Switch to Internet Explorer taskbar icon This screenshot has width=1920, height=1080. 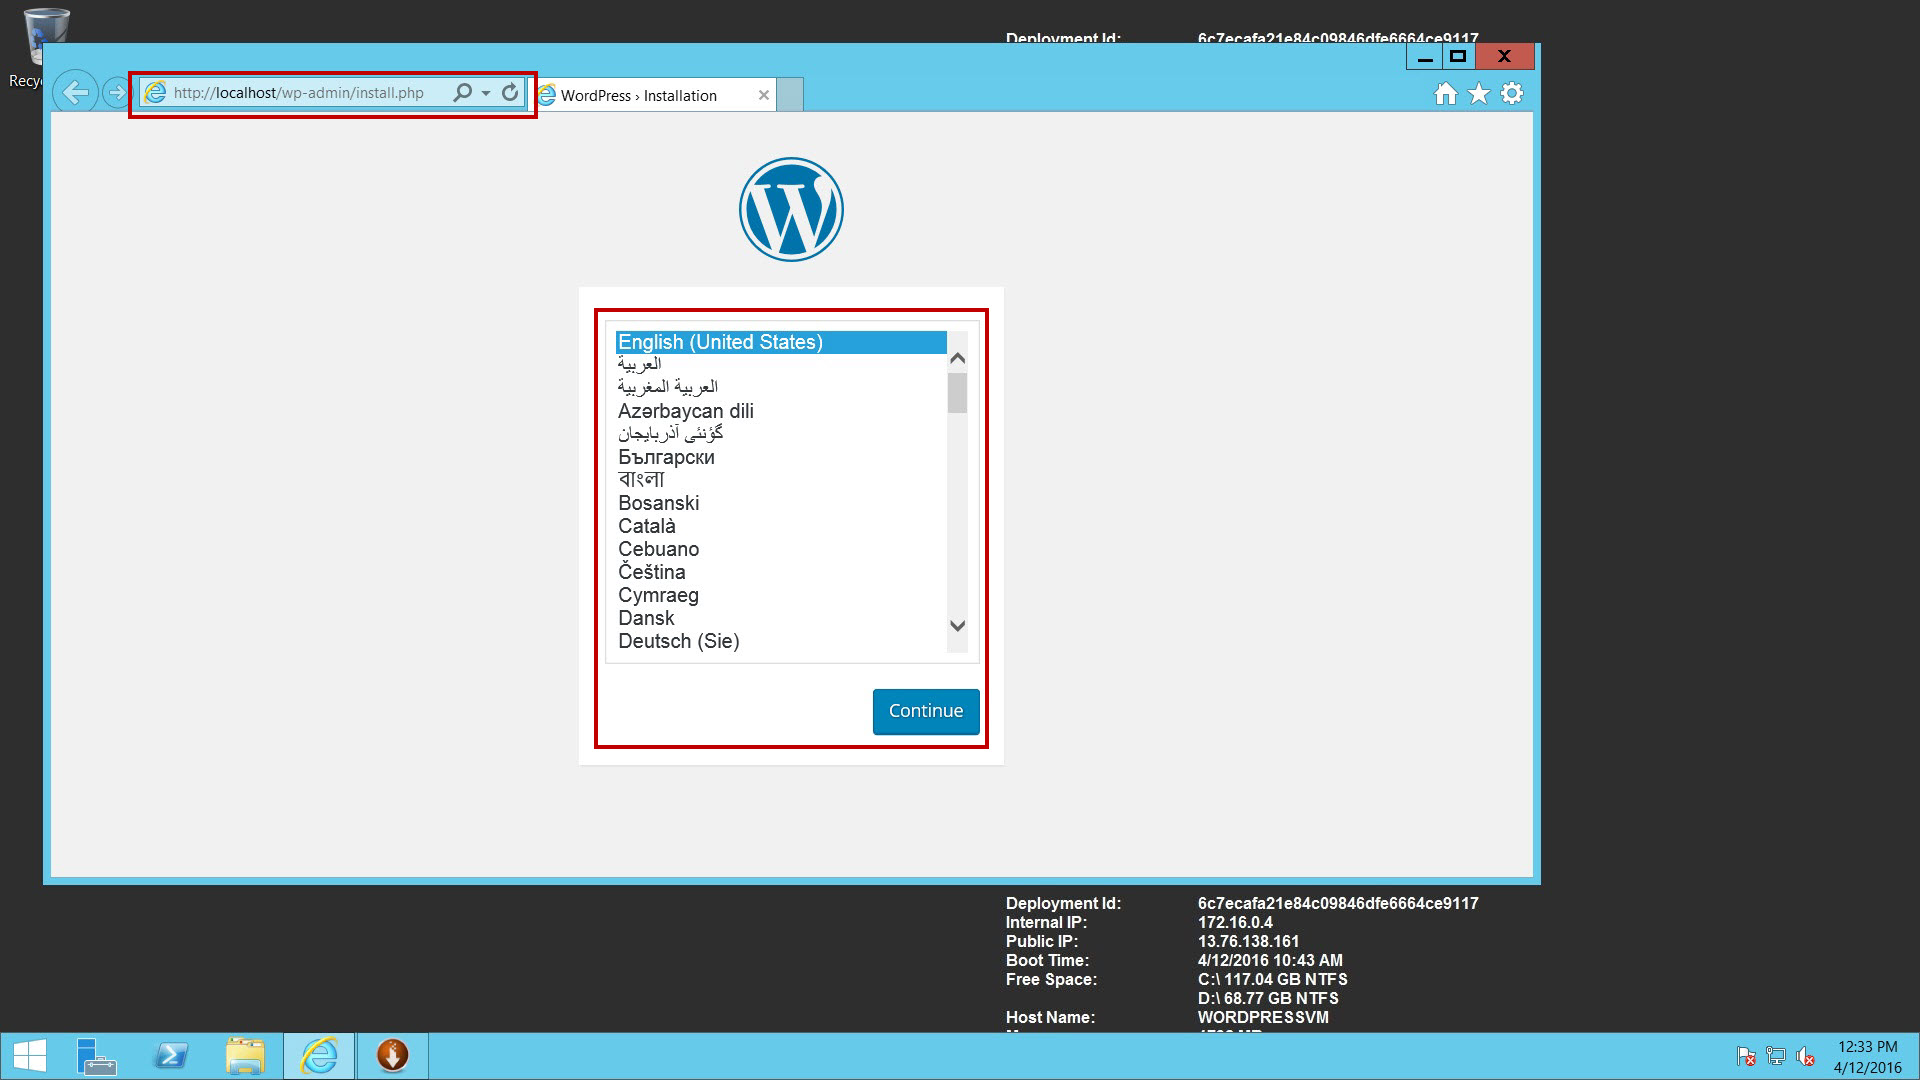pyautogui.click(x=319, y=1056)
